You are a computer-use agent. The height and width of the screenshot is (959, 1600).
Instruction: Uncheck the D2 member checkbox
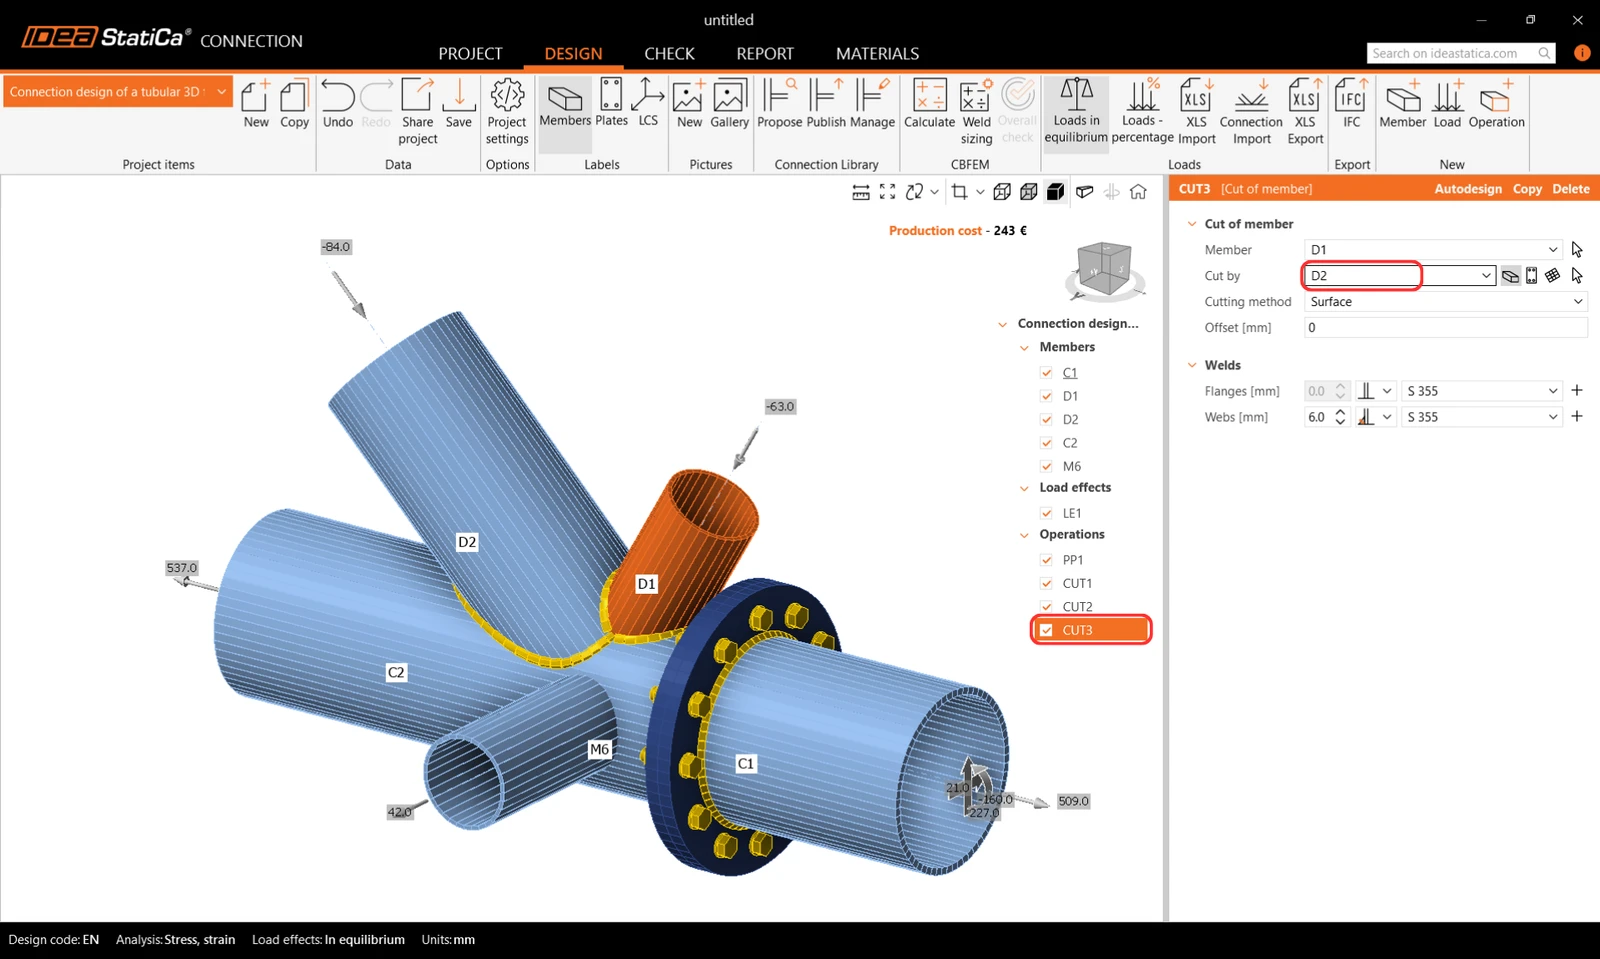pyautogui.click(x=1046, y=420)
